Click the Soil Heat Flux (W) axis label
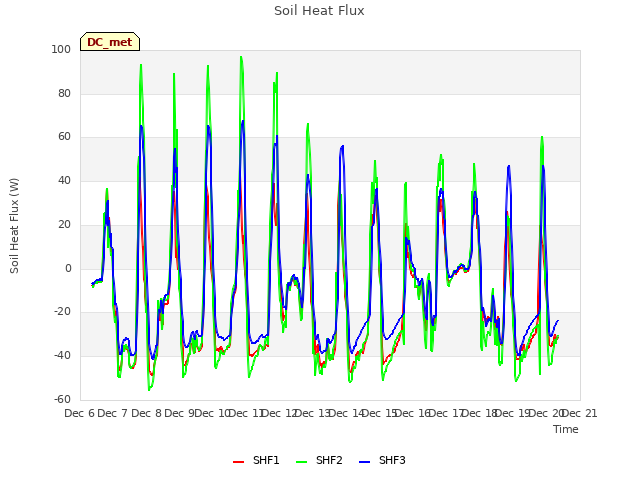The width and height of the screenshot is (640, 480). coord(14,225)
